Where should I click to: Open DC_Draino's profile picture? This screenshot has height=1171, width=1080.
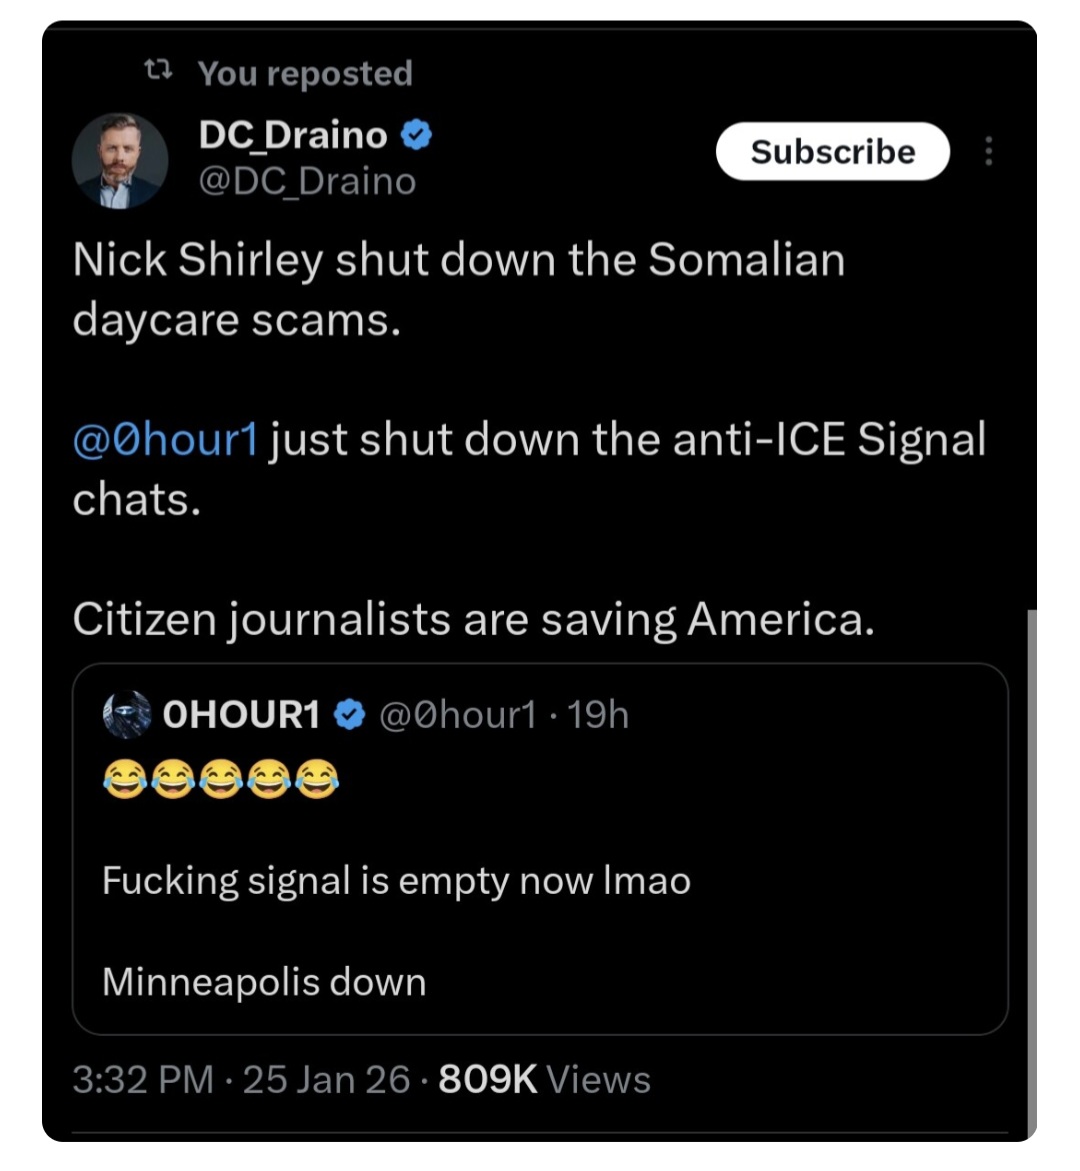(x=120, y=160)
